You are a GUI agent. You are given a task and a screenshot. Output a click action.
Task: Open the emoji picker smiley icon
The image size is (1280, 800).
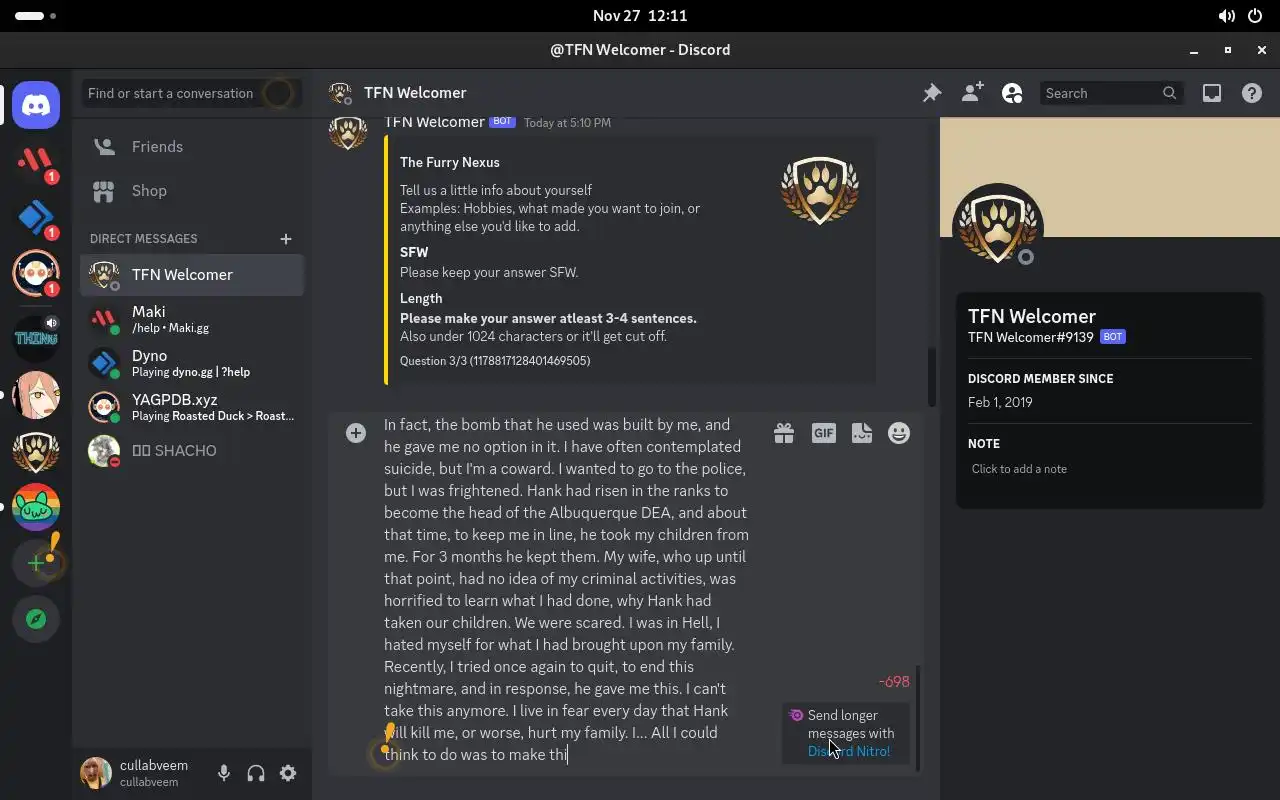tap(899, 433)
